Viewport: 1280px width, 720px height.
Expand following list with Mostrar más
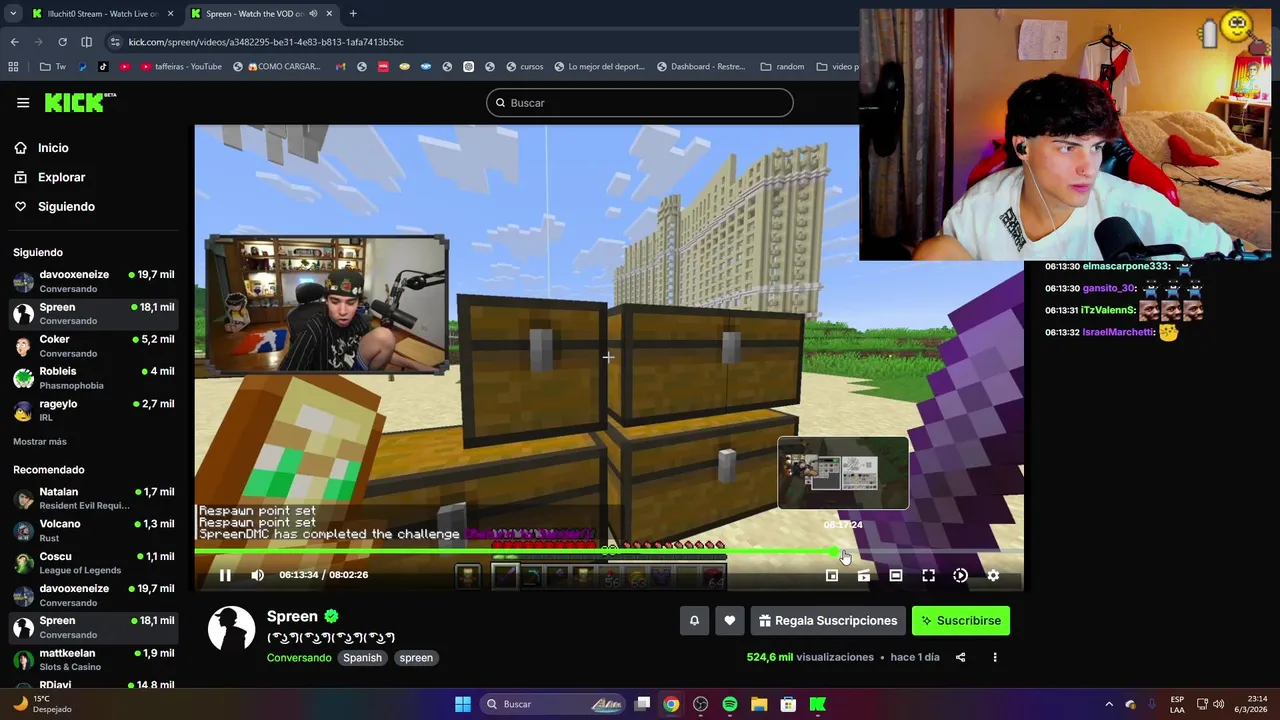click(x=40, y=442)
